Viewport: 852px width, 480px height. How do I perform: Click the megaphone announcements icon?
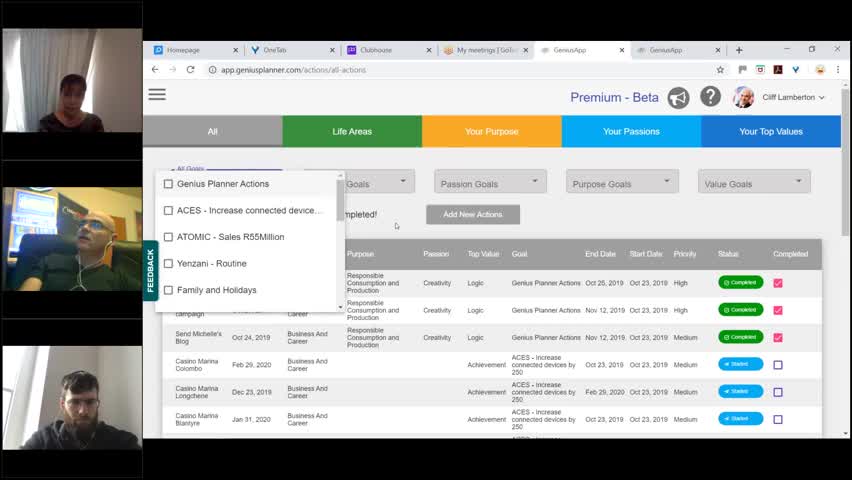tap(678, 98)
